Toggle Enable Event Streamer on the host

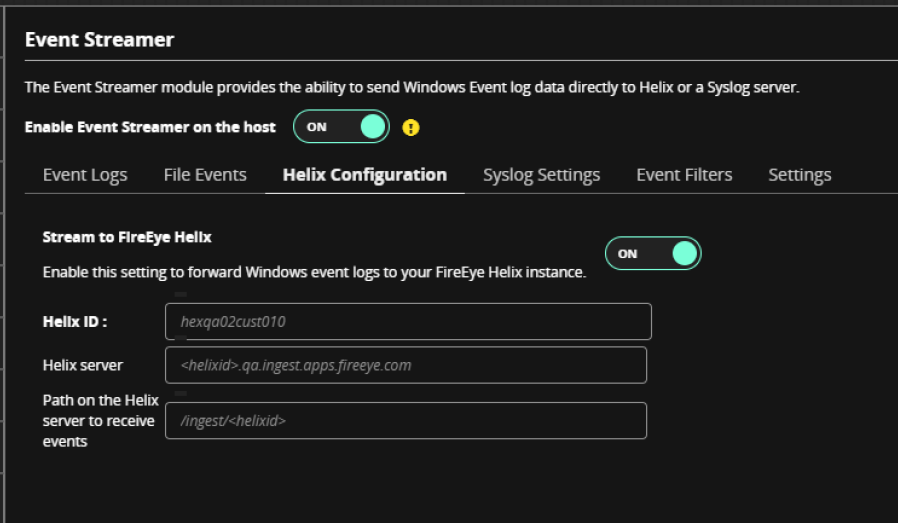pos(341,127)
